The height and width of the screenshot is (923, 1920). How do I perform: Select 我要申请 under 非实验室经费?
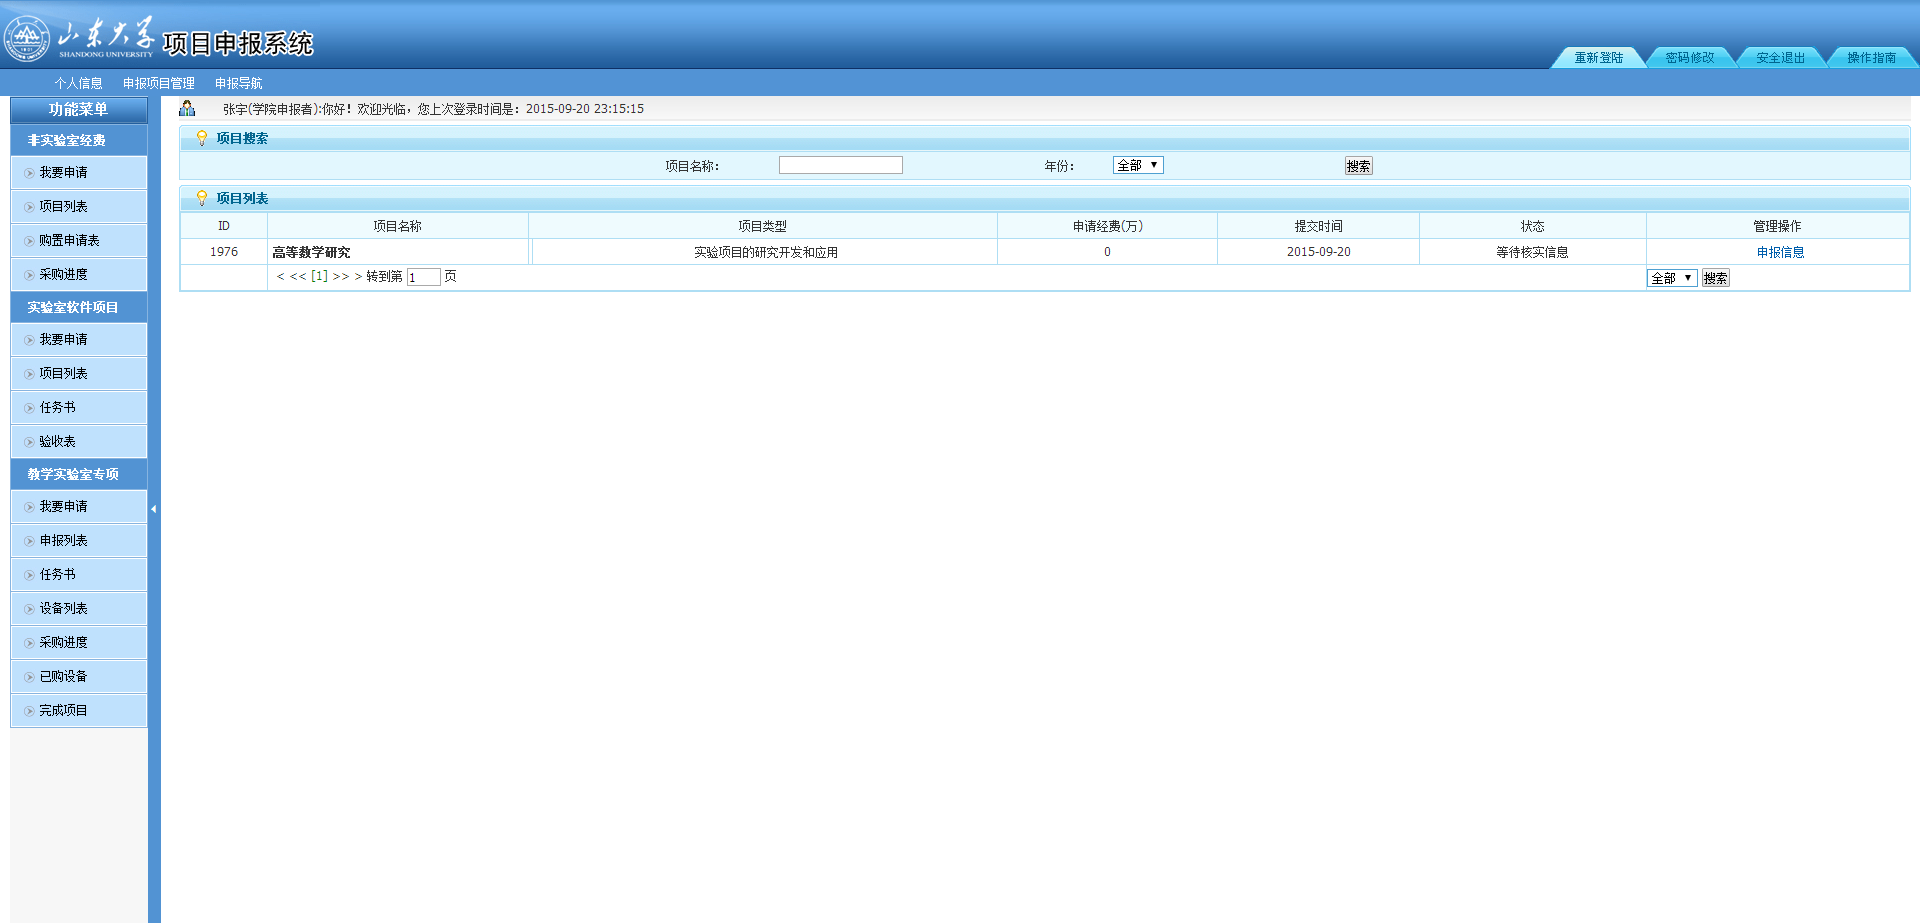click(x=79, y=172)
